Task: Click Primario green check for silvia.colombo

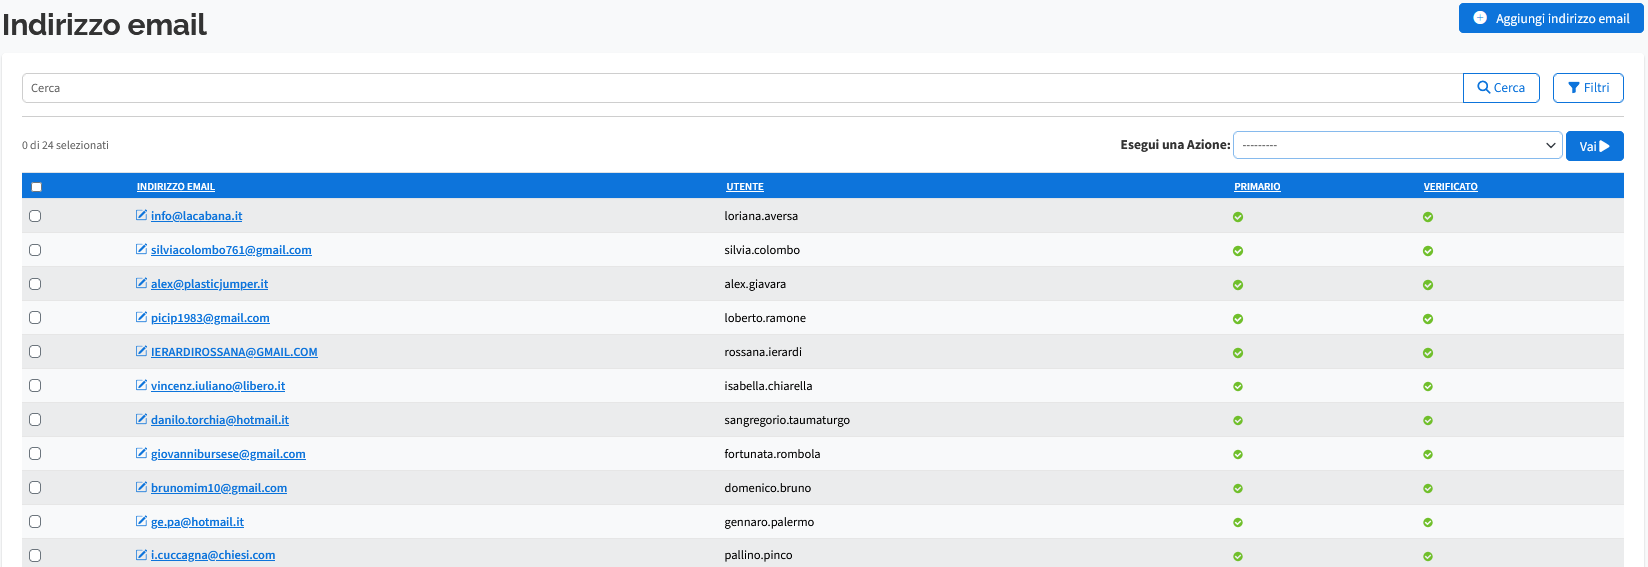Action: click(1238, 251)
